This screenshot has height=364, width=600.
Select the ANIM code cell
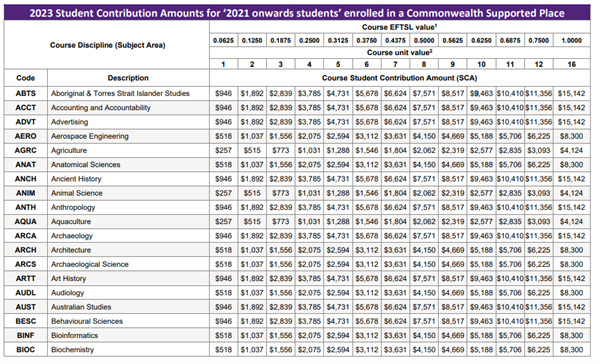point(26,193)
